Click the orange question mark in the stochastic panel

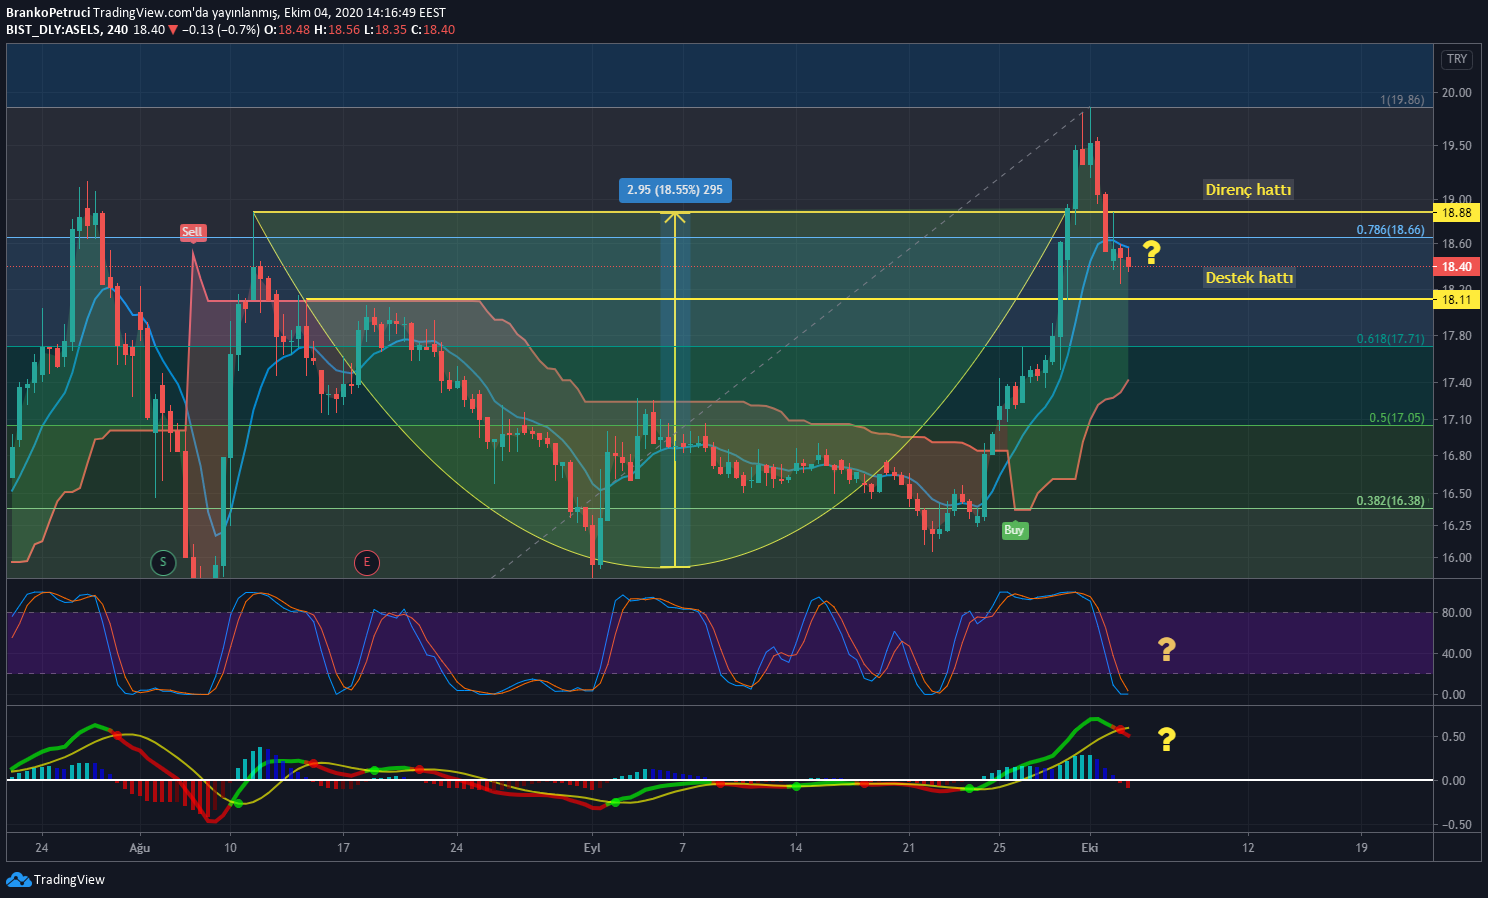click(1166, 650)
